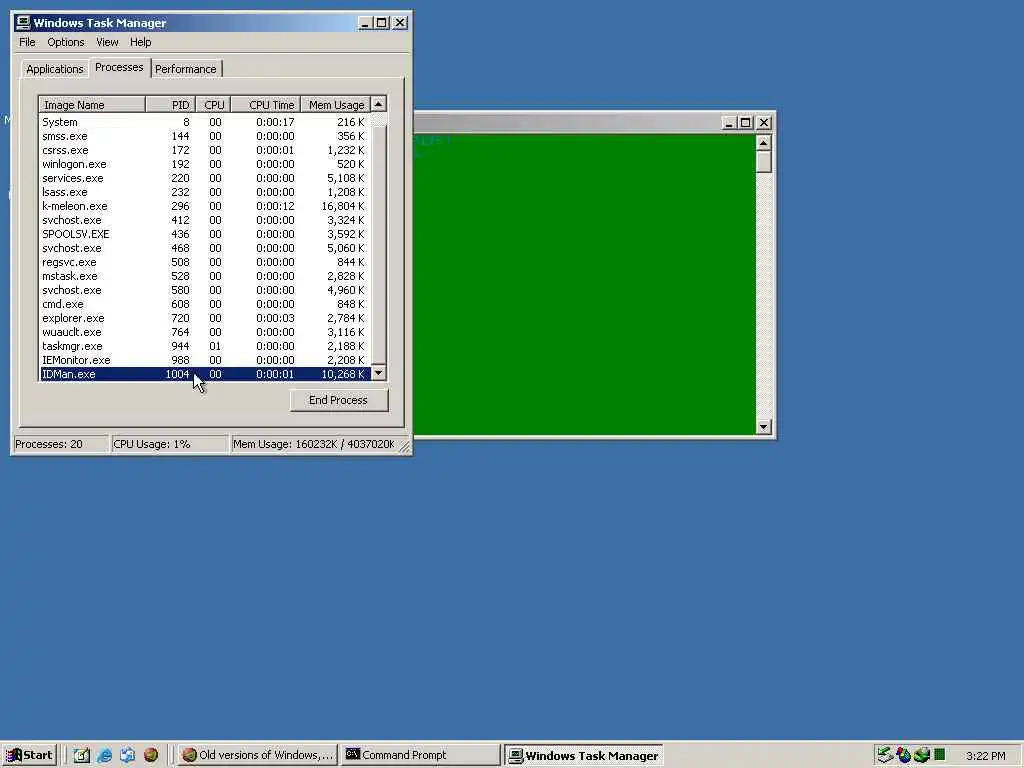Click Command Prompt window scrollbar thumb
Viewport: 1024px width, 768px height.
coord(763,162)
